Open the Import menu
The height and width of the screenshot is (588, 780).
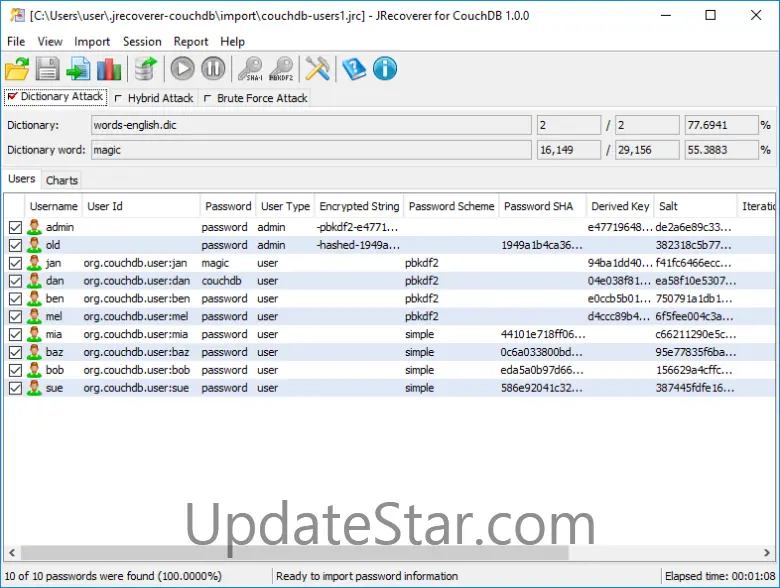tap(92, 42)
